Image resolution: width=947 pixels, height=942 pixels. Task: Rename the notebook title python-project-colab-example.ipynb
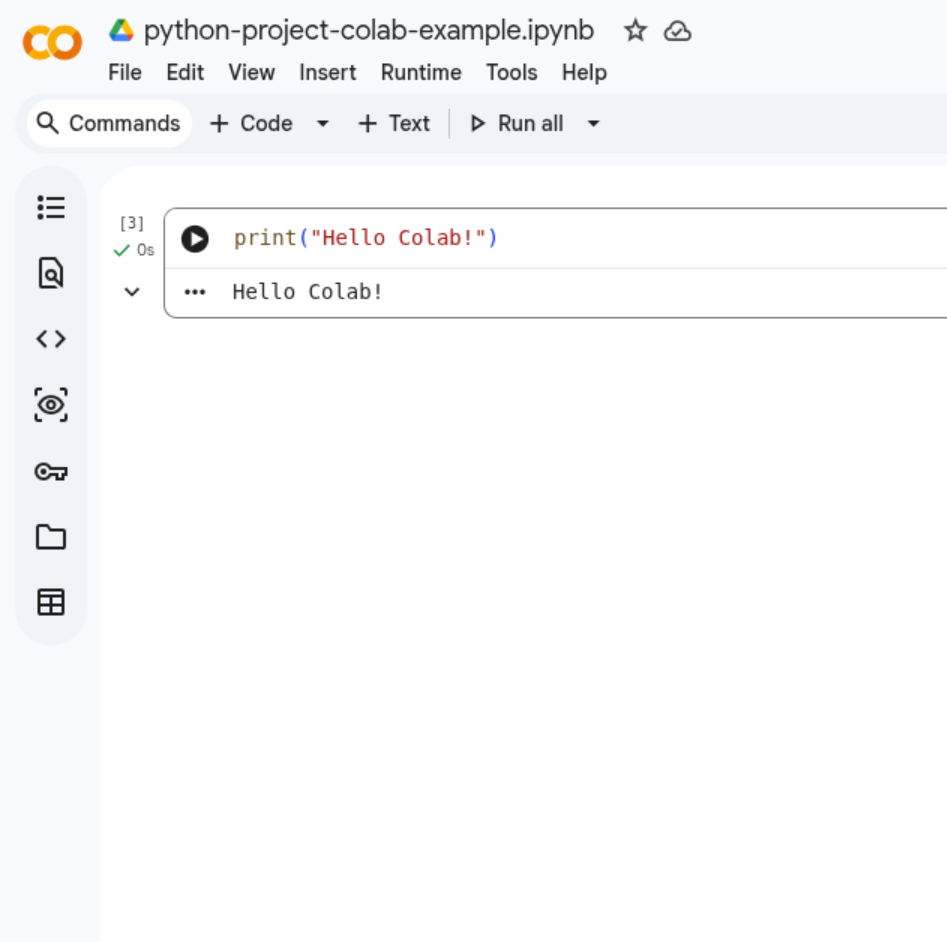click(369, 30)
